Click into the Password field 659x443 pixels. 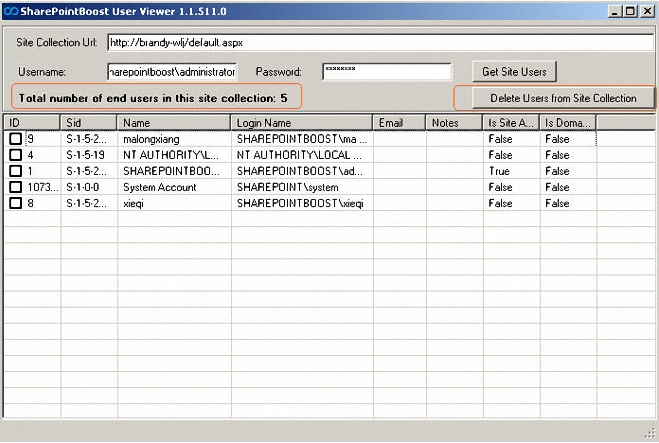387,72
